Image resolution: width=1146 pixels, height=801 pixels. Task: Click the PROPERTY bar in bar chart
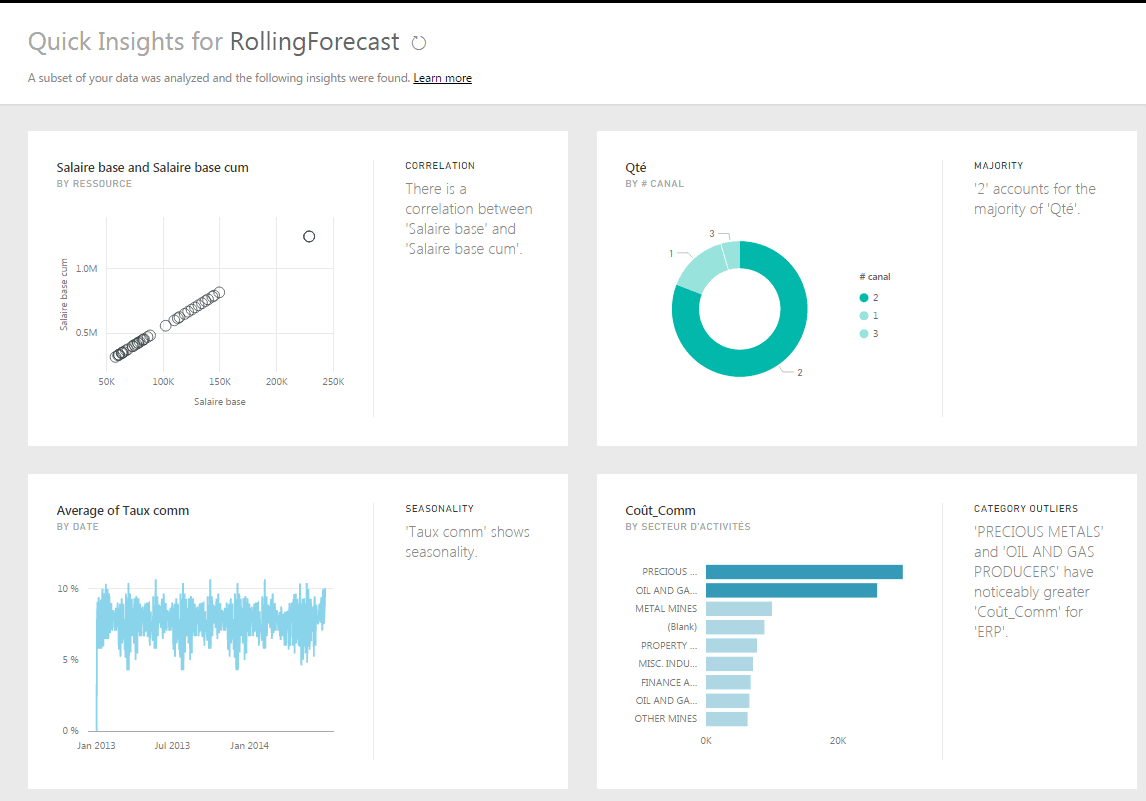coord(731,646)
